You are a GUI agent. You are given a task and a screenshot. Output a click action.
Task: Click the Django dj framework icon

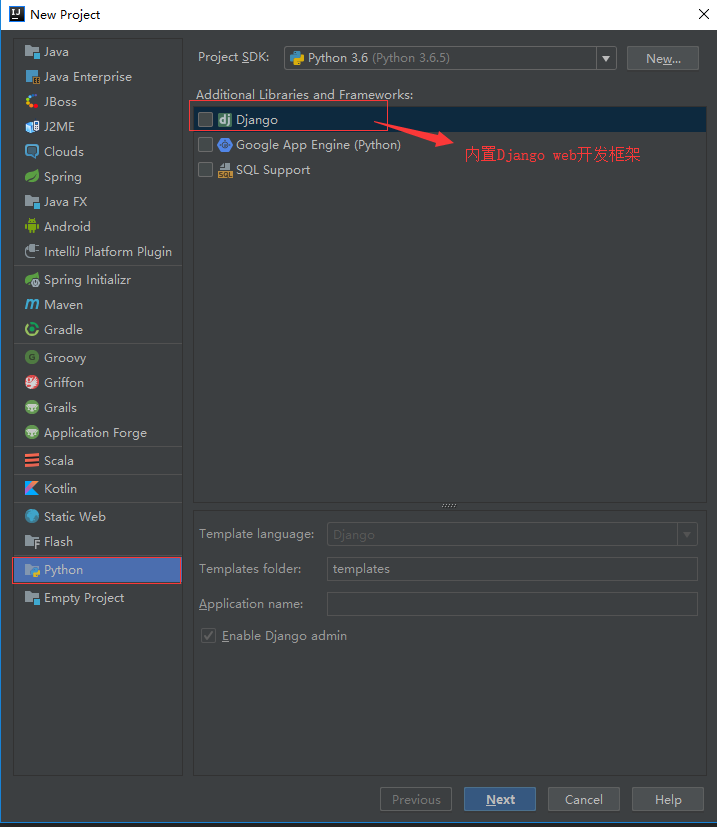point(225,120)
